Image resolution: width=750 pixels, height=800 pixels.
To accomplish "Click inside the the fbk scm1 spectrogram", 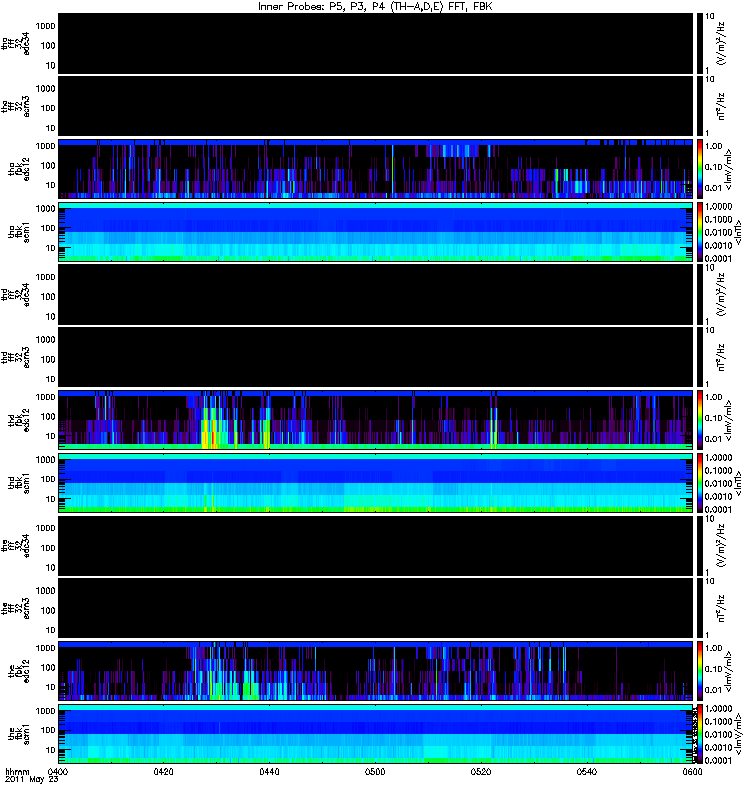I will 375,734.
